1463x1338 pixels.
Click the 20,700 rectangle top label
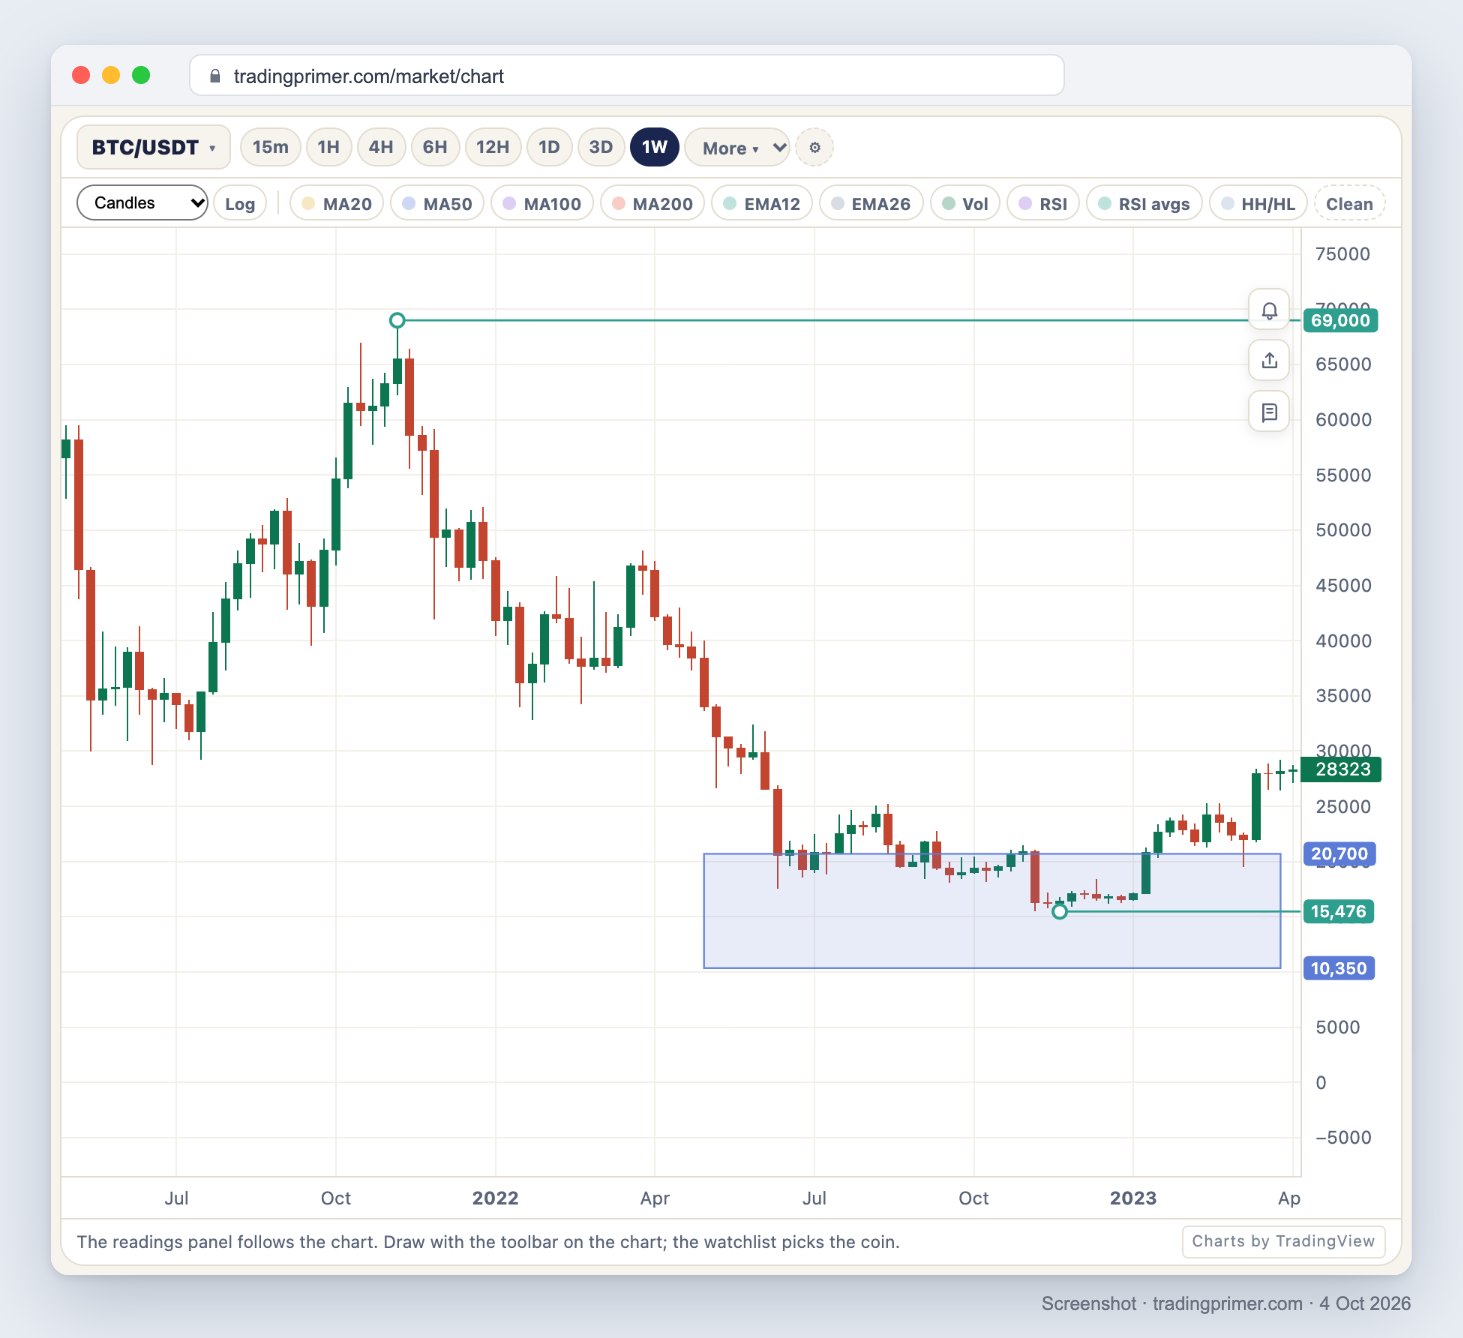[x=1339, y=854]
